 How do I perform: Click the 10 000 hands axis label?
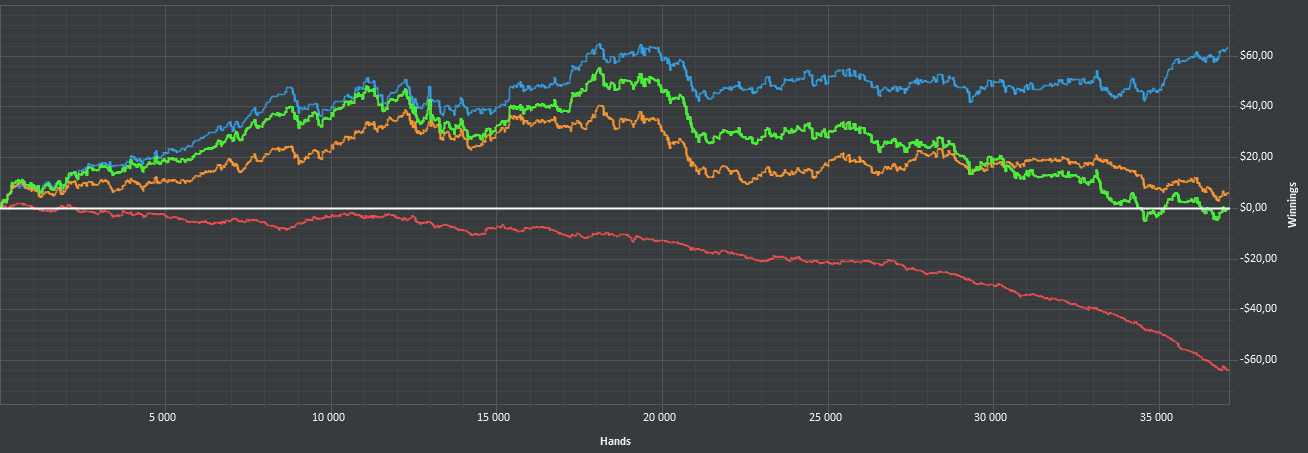(328, 416)
